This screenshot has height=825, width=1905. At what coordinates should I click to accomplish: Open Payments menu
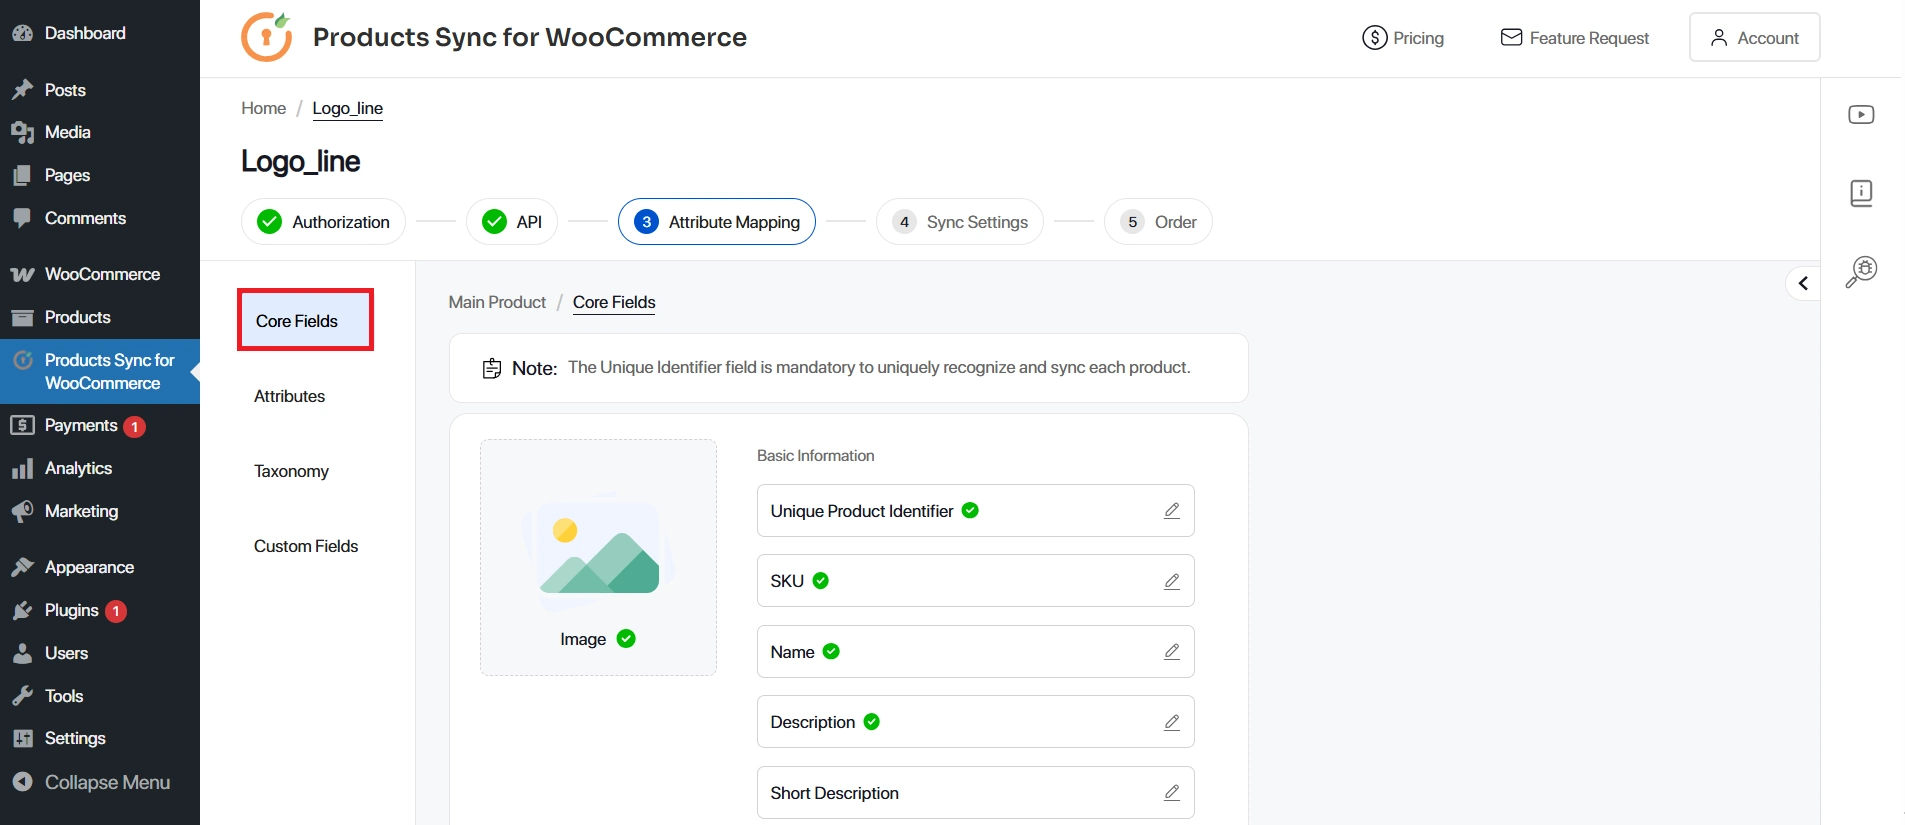tap(100, 425)
